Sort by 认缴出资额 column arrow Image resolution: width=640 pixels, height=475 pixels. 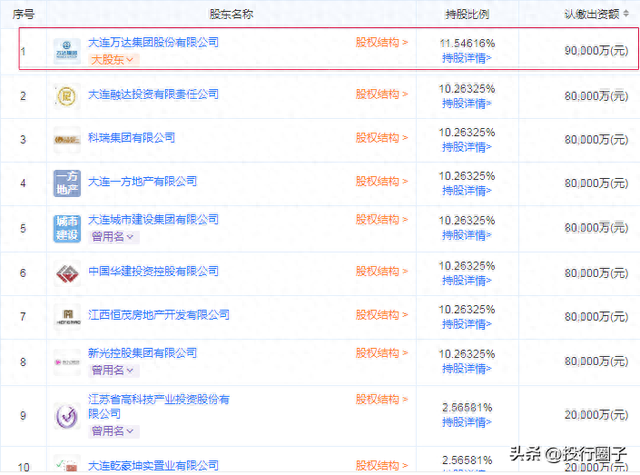pos(626,14)
